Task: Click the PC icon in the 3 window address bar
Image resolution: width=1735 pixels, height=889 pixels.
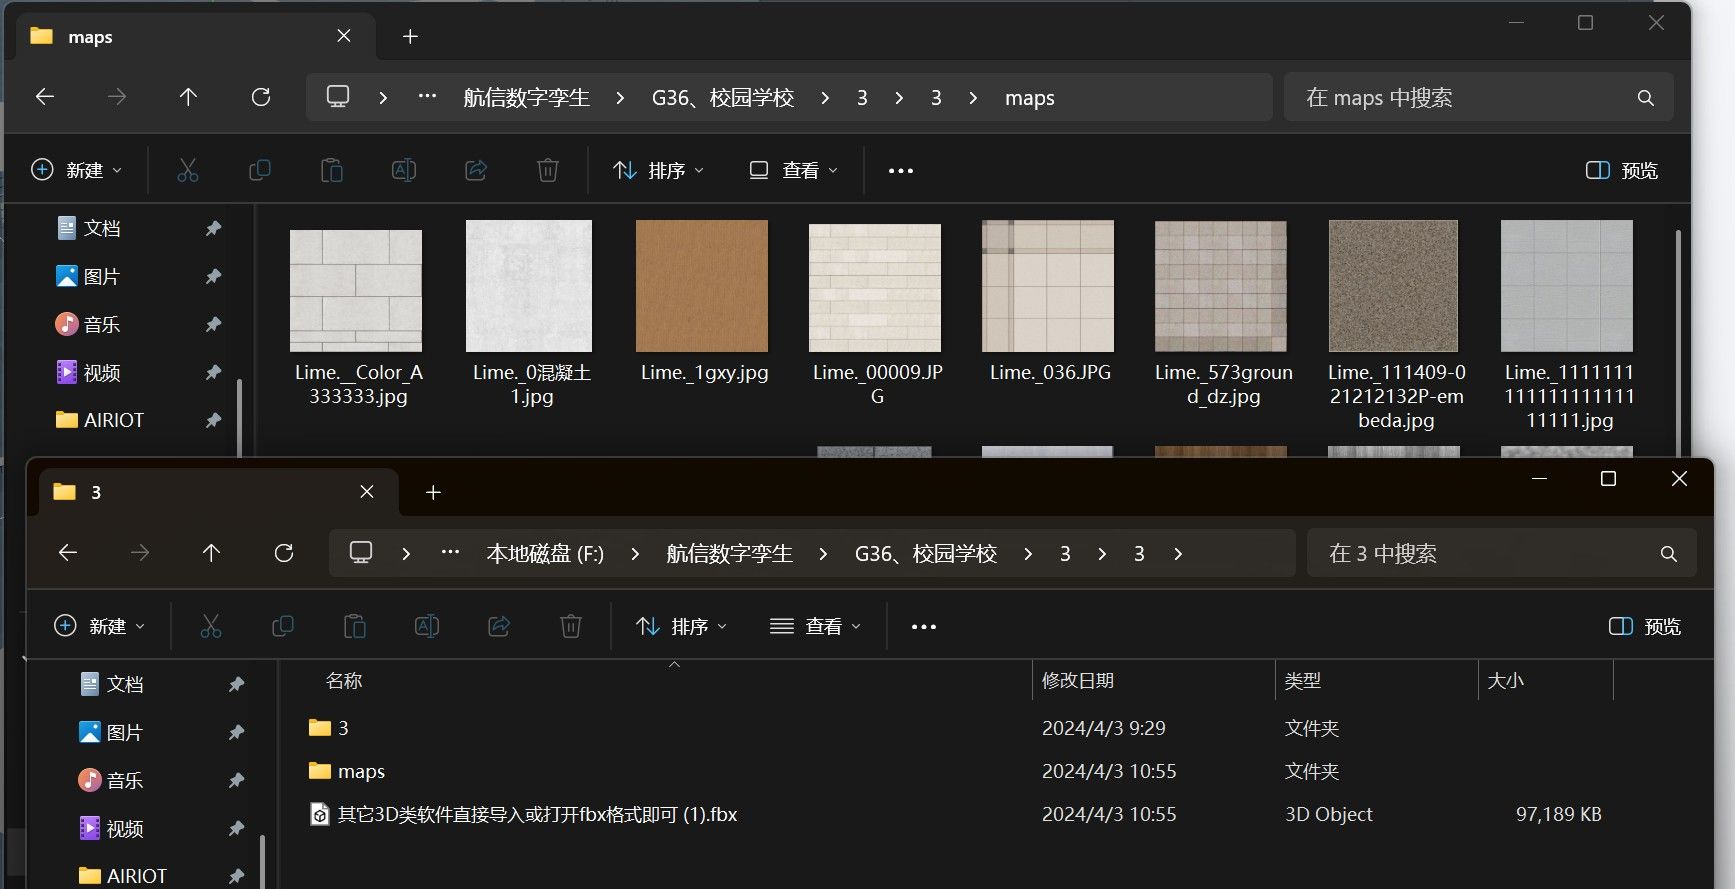Action: [x=361, y=553]
